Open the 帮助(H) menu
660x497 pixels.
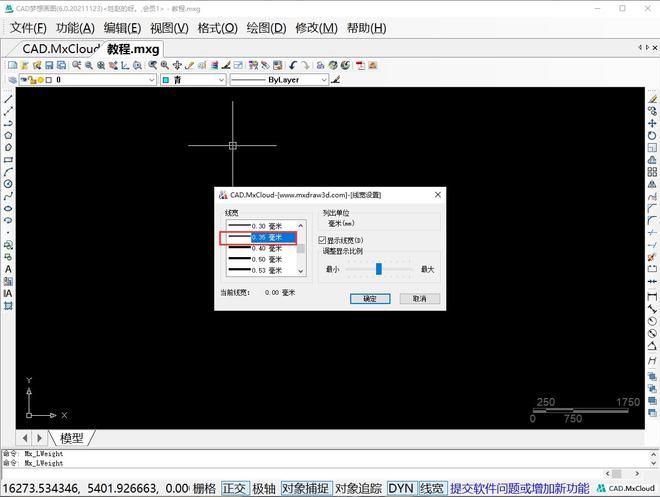pyautogui.click(x=367, y=28)
